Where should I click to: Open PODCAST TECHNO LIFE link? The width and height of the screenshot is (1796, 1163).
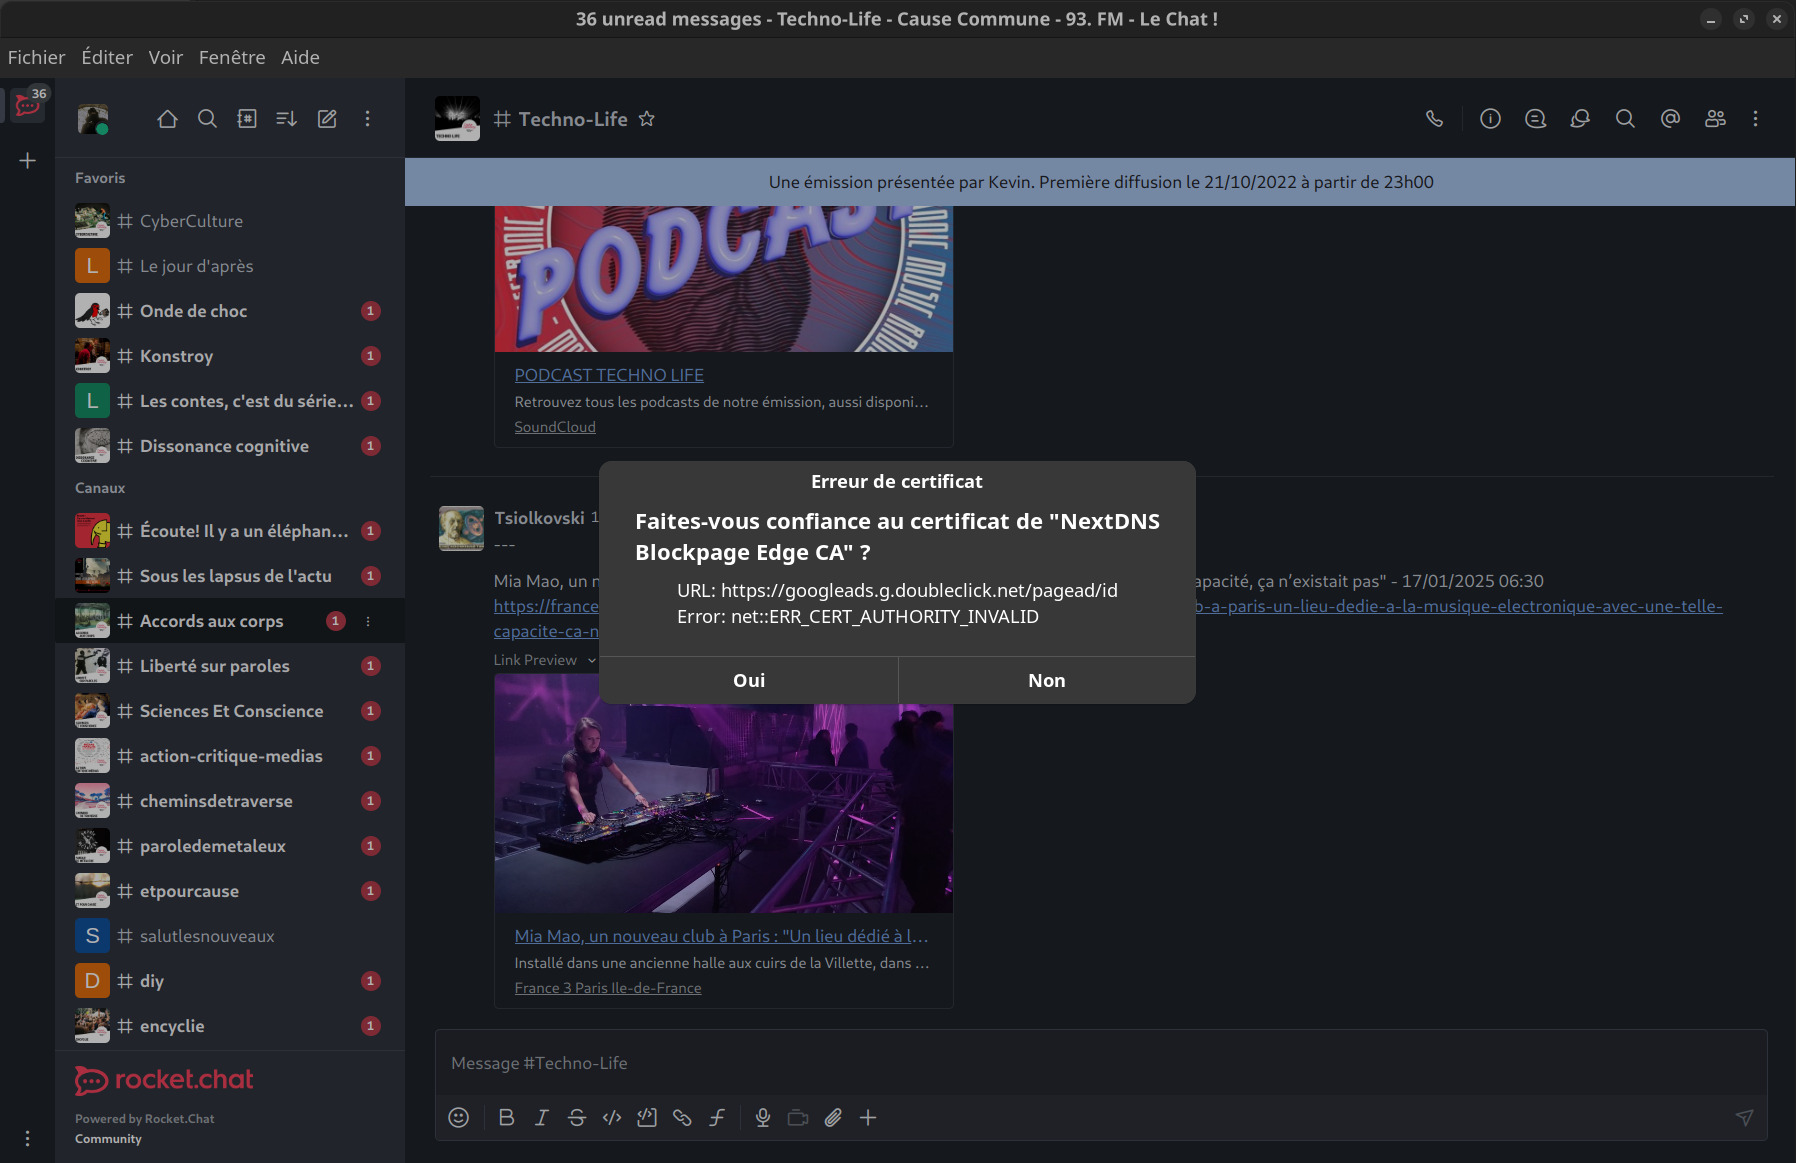[x=609, y=375]
